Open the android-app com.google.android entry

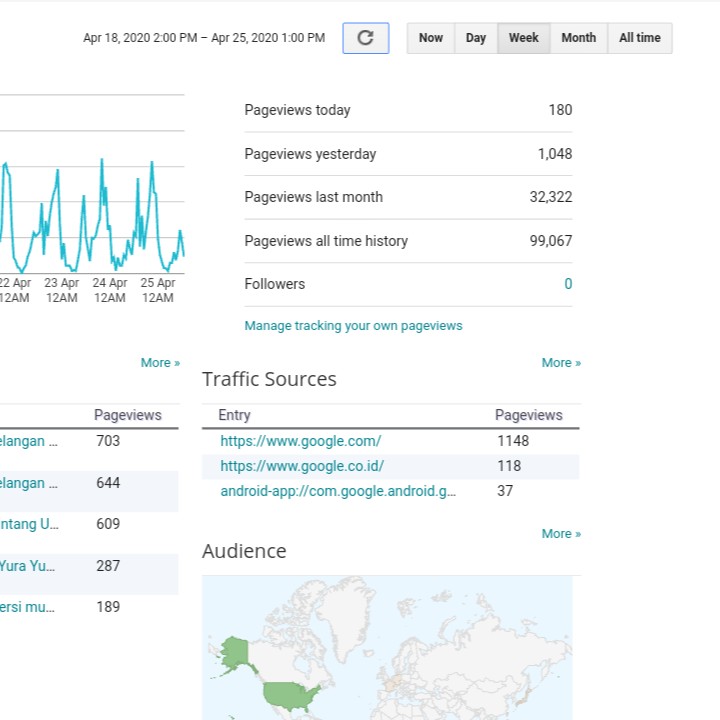pyautogui.click(x=337, y=491)
